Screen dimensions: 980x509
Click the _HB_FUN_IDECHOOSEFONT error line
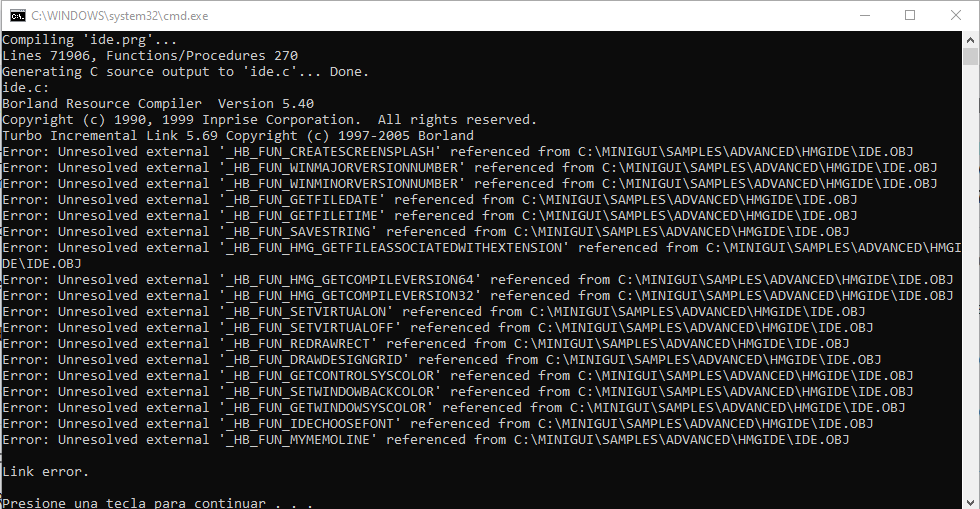pyautogui.click(x=438, y=423)
